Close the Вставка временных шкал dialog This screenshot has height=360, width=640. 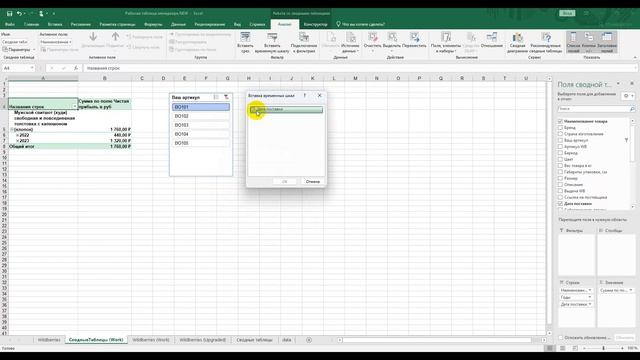click(x=320, y=96)
